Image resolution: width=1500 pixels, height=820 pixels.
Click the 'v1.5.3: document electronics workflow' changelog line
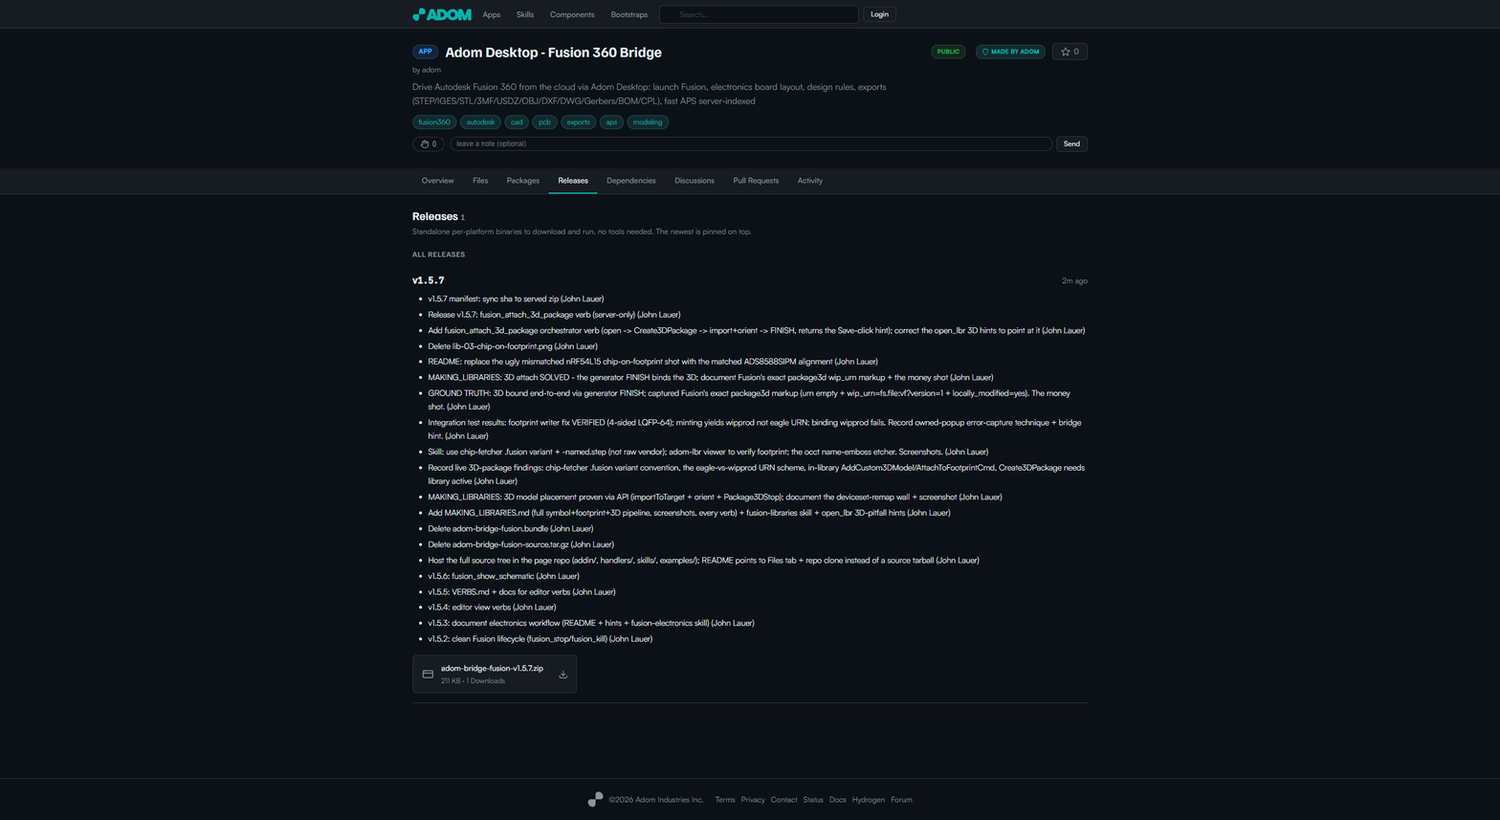591,623
